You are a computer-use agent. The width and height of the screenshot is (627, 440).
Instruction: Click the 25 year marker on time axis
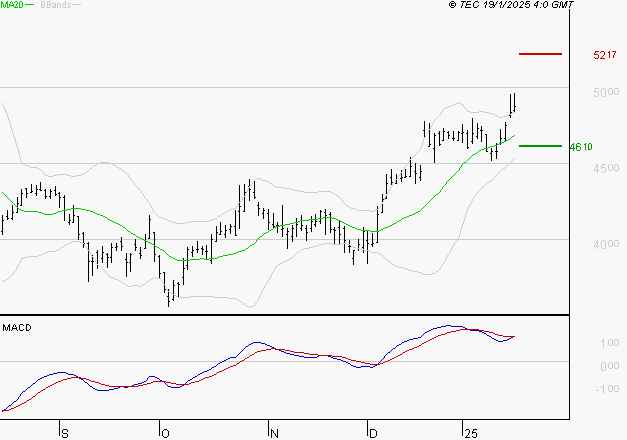(x=471, y=433)
